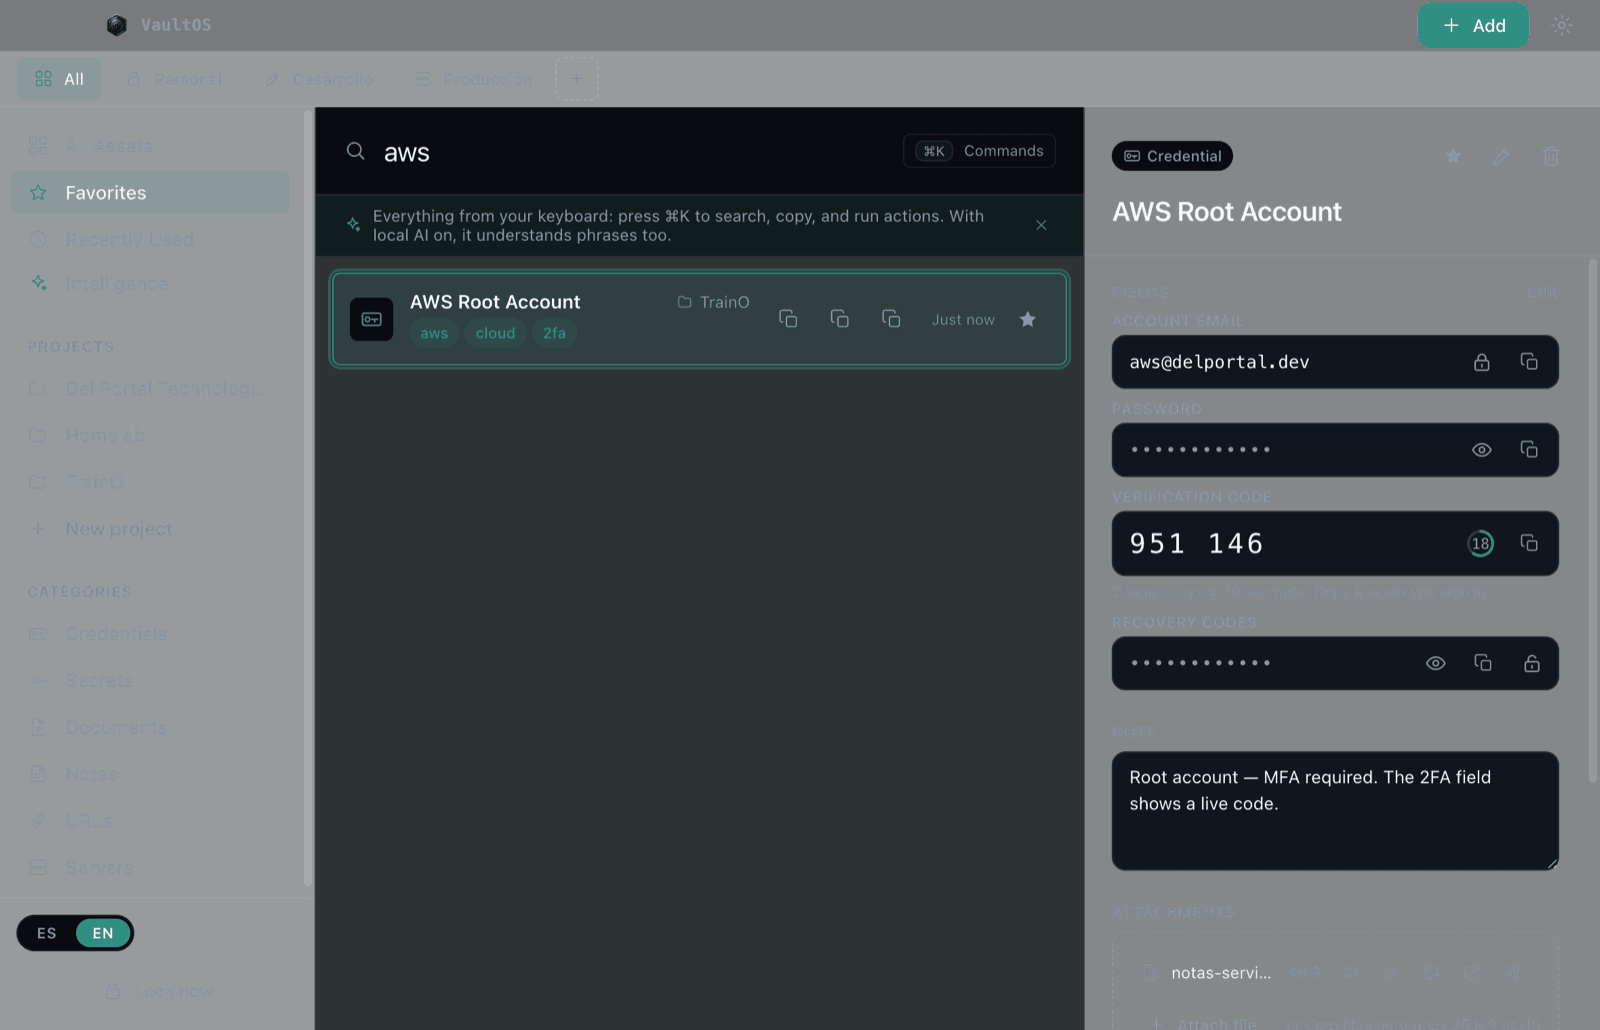Click the sparkle icon in the tip banner

pos(353,224)
